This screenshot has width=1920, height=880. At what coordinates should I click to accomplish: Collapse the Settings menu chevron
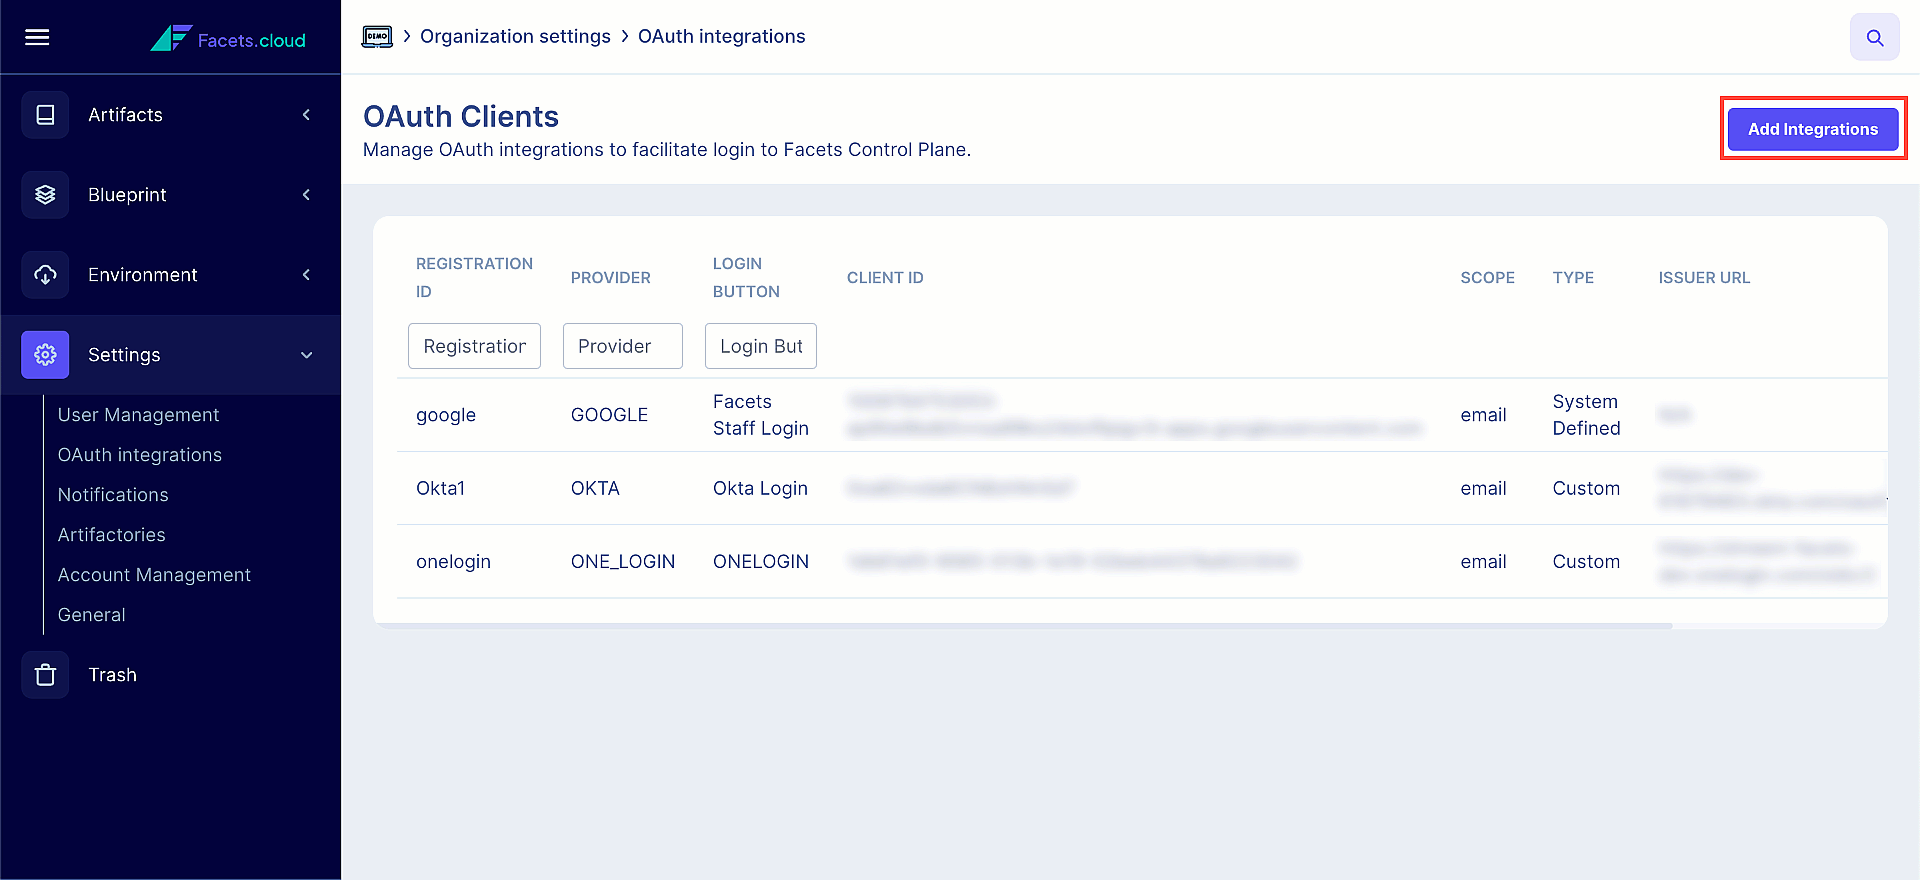306,355
